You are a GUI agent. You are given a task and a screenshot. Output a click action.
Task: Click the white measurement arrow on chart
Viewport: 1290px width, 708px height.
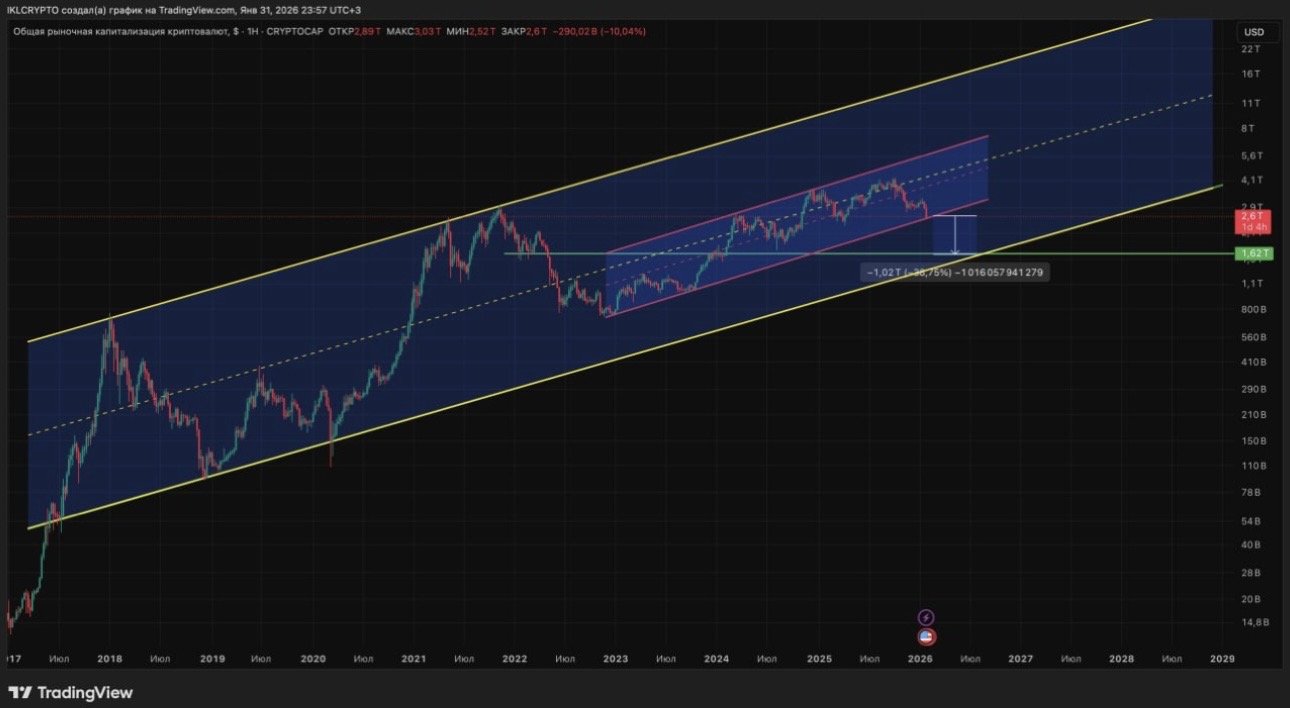956,235
